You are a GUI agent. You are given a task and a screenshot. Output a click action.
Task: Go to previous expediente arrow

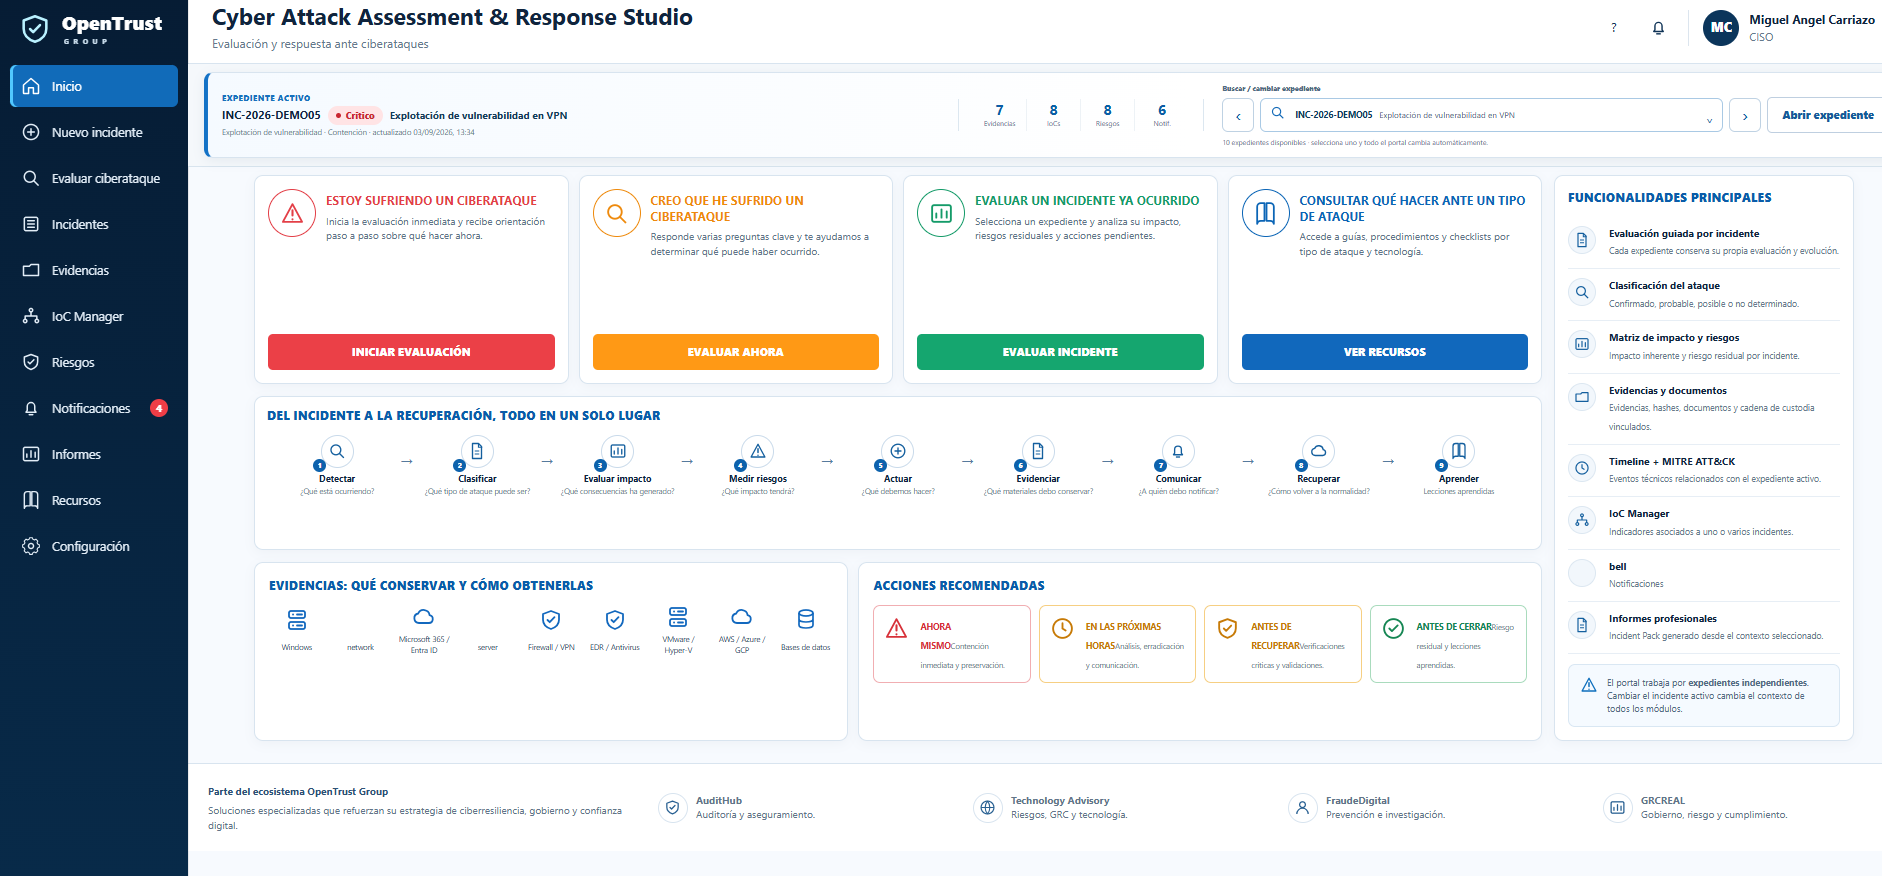coord(1238,115)
